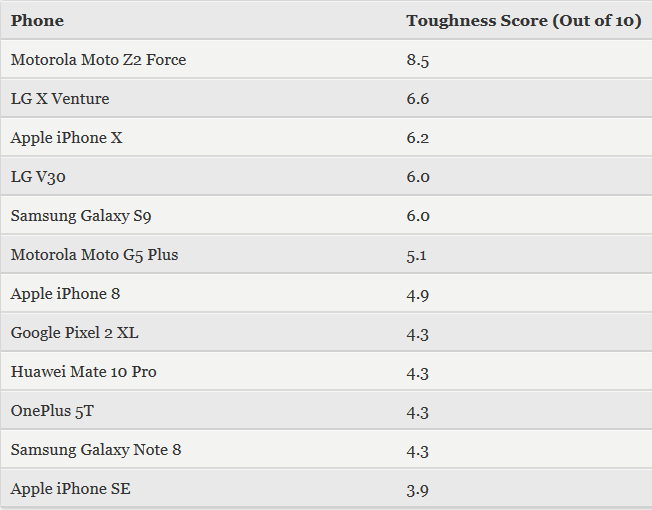Select the Samsung Galaxy S9 cell
This screenshot has height=510, width=652.
81,216
